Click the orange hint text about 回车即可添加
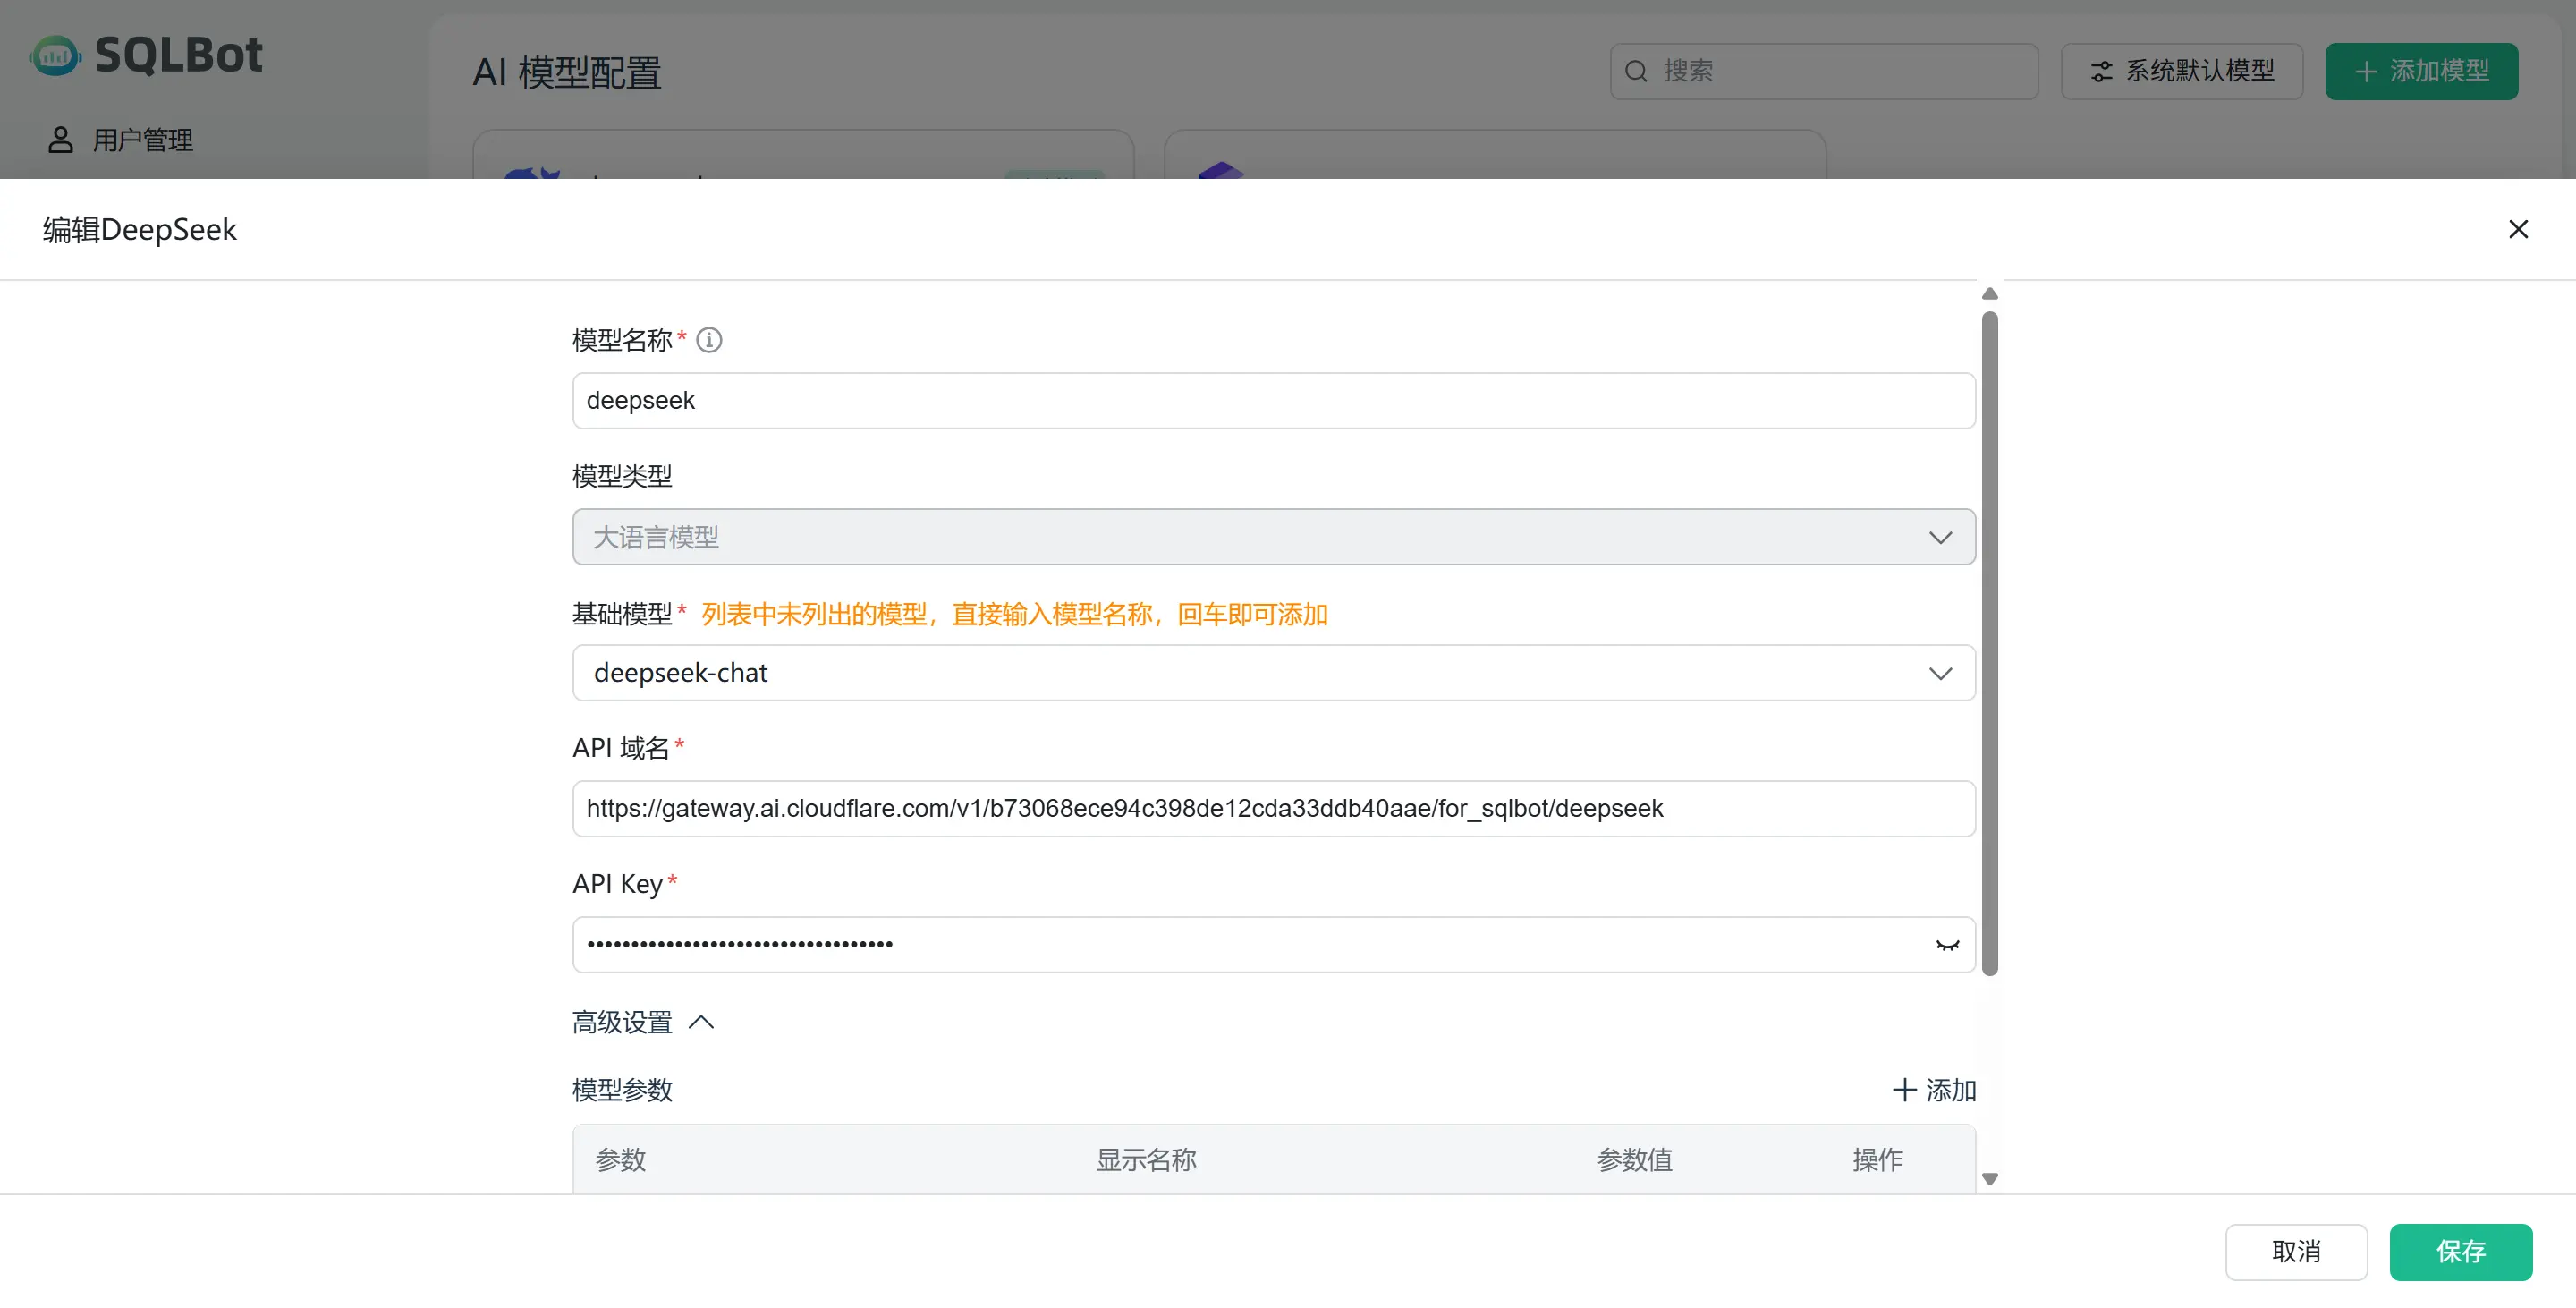 click(1014, 614)
